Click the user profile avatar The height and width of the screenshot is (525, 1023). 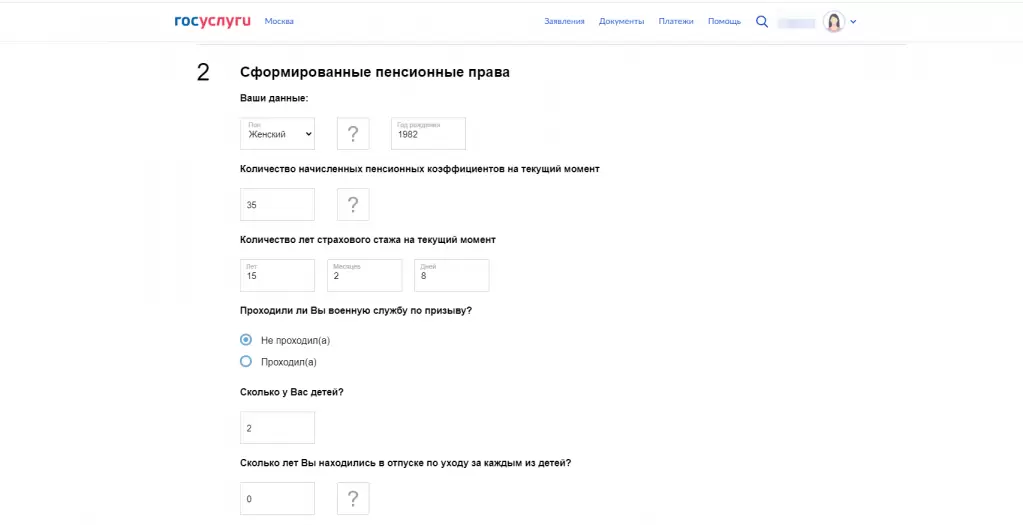[x=833, y=21]
